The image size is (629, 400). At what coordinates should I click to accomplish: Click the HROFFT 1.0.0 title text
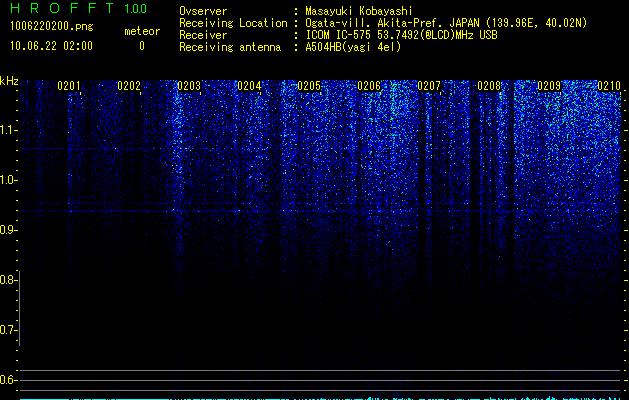click(x=78, y=8)
